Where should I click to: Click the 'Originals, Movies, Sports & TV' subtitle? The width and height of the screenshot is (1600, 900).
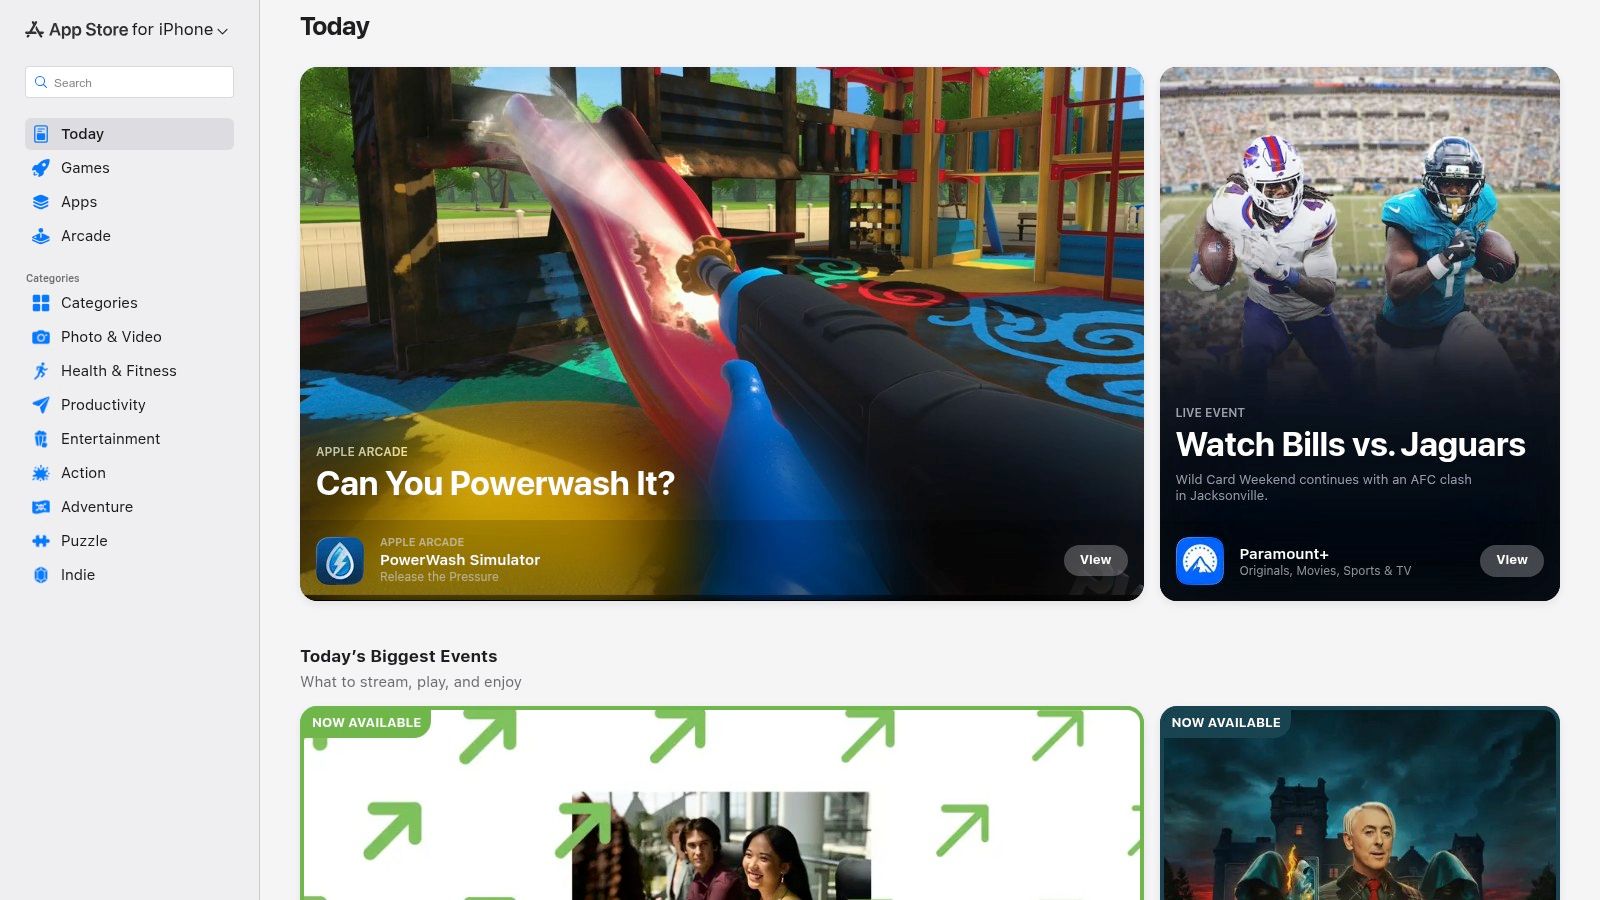(1325, 571)
